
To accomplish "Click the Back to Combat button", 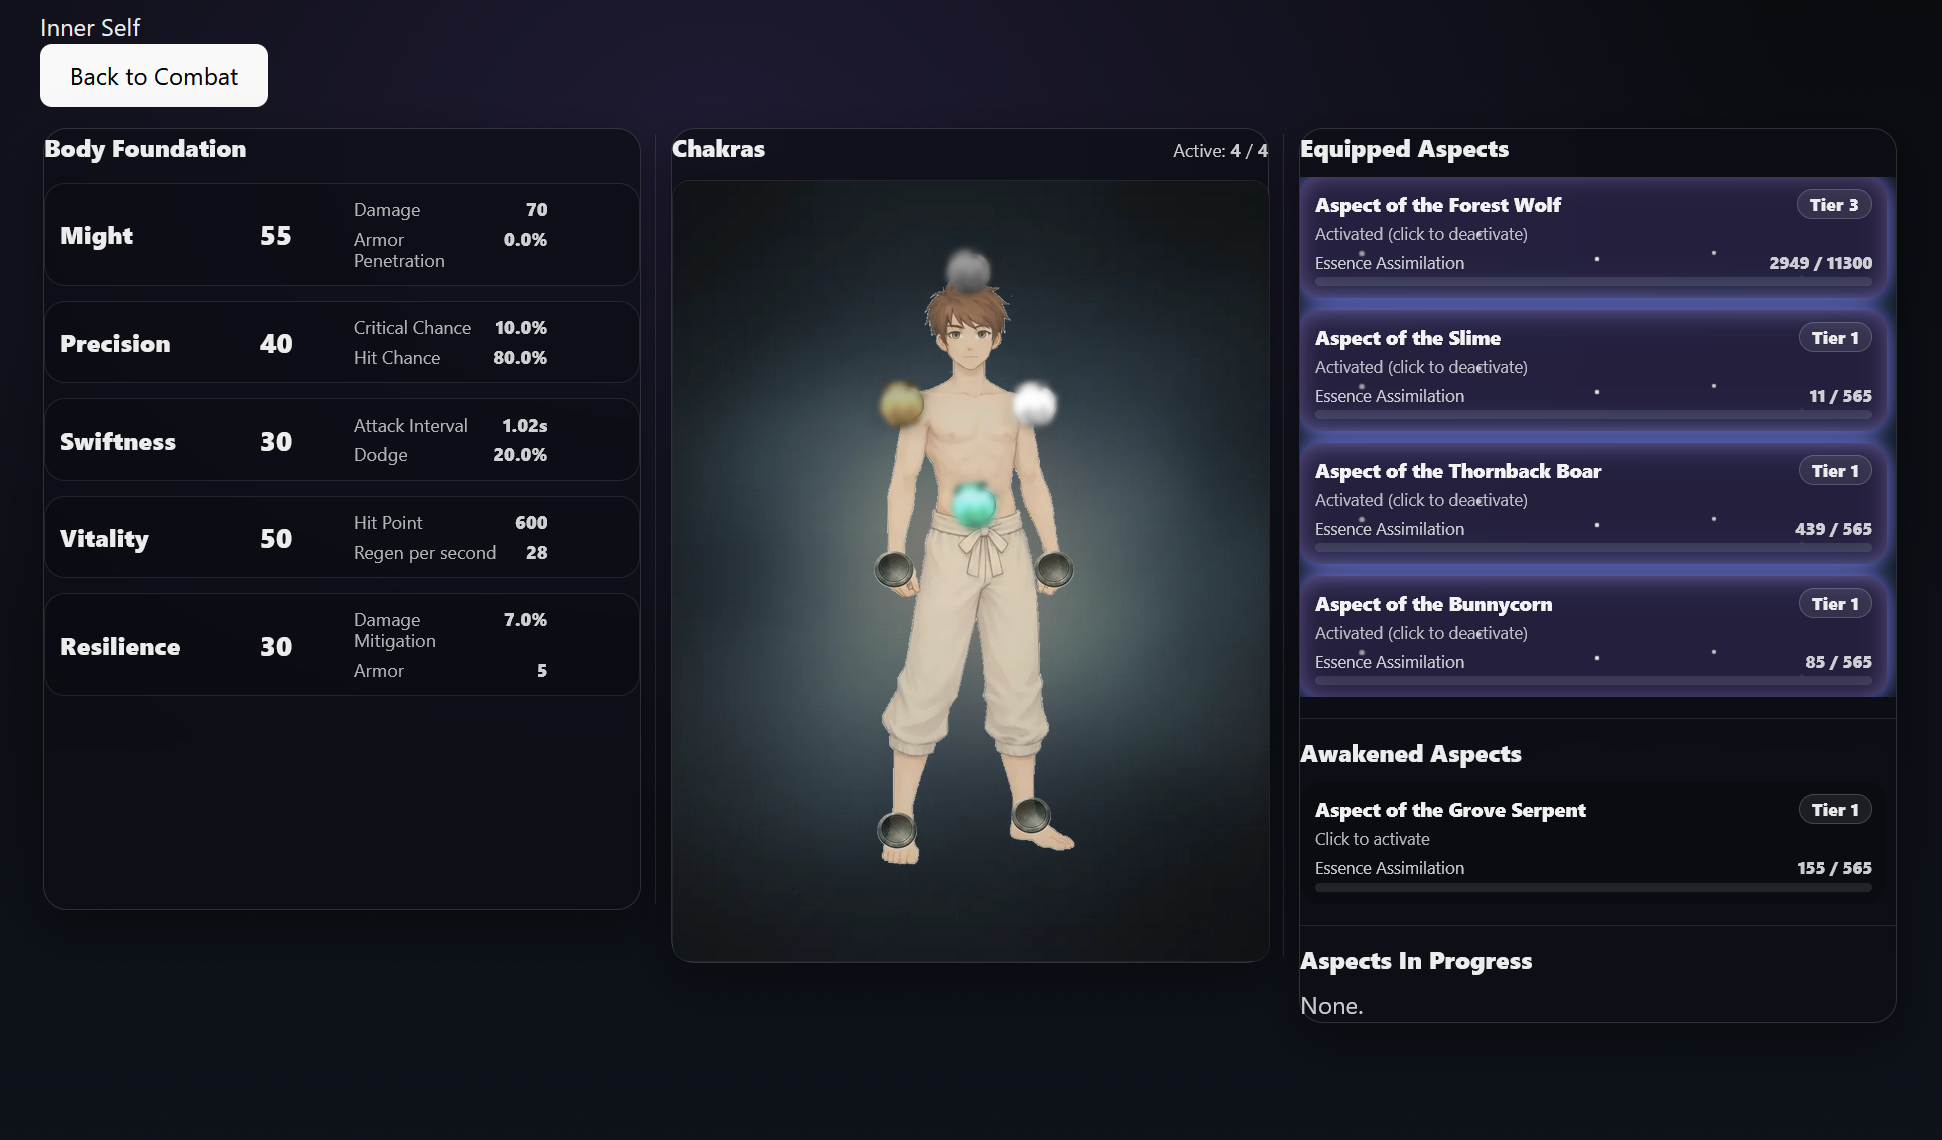I will (x=154, y=76).
